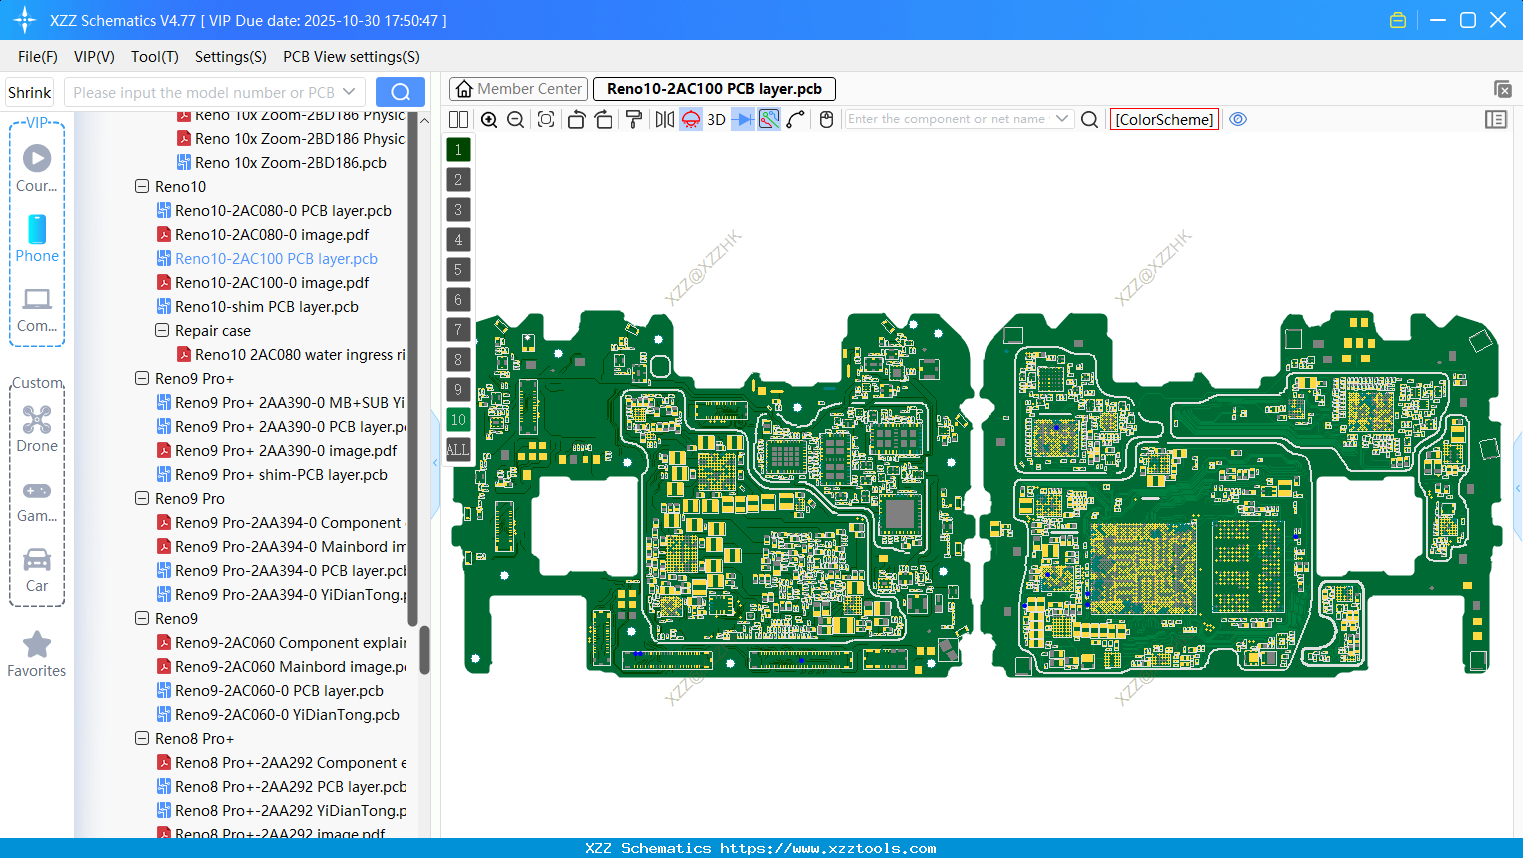Select layer 5 in the layer list
The height and width of the screenshot is (858, 1523).
[458, 269]
